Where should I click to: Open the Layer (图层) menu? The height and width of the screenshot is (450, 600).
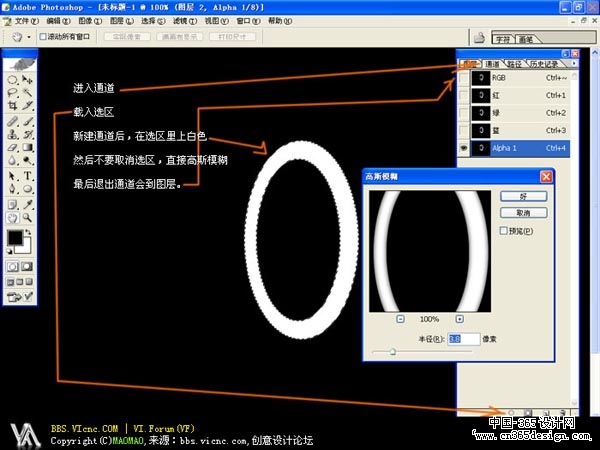pyautogui.click(x=122, y=21)
